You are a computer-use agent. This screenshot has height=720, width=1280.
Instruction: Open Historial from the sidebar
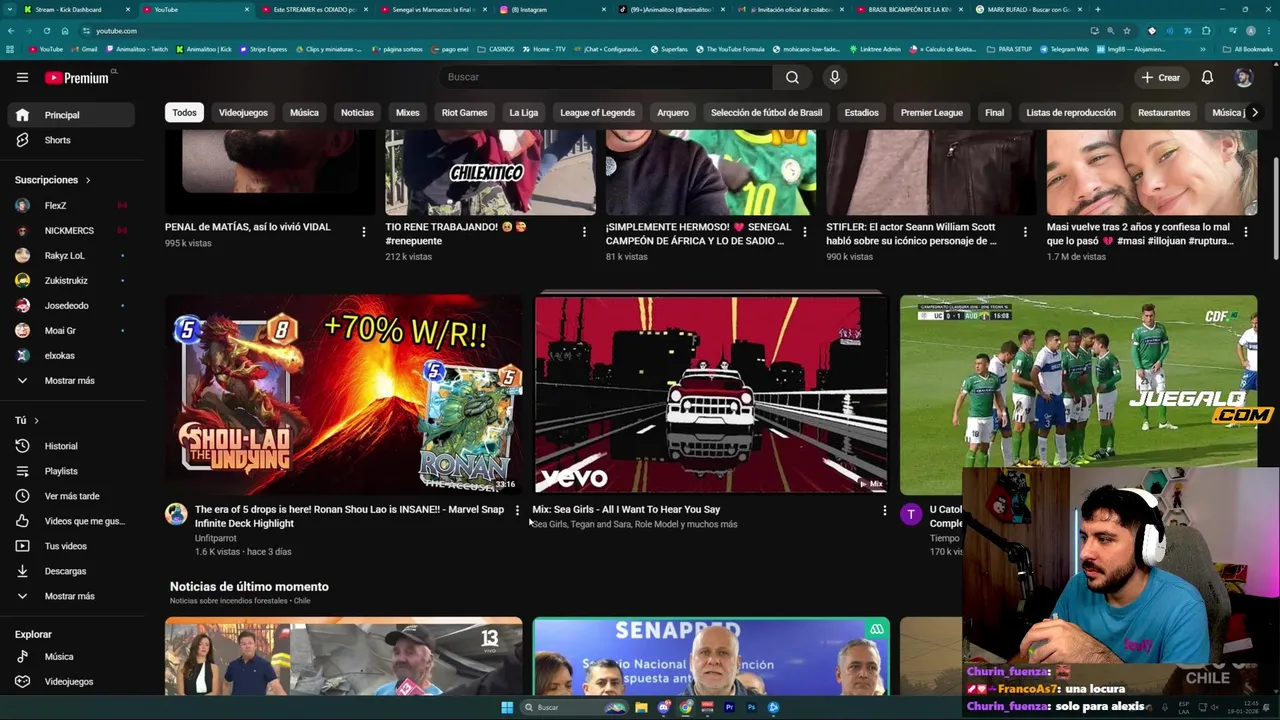(71, 446)
